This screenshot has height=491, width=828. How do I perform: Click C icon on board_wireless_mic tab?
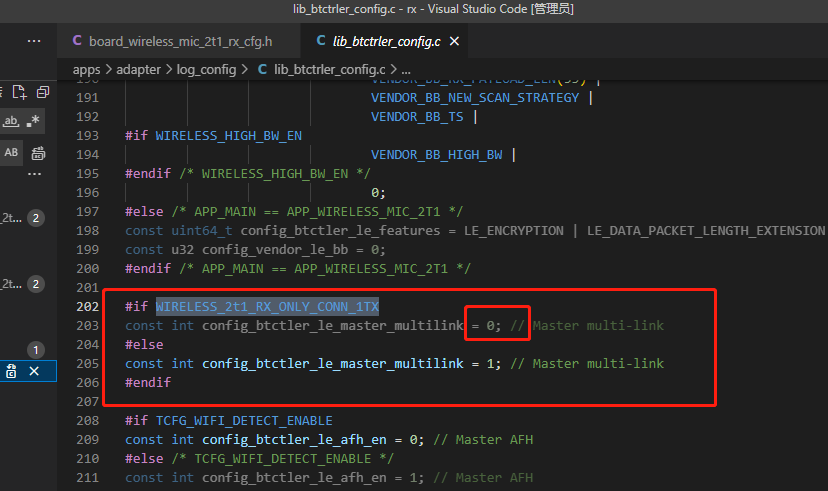(x=77, y=40)
